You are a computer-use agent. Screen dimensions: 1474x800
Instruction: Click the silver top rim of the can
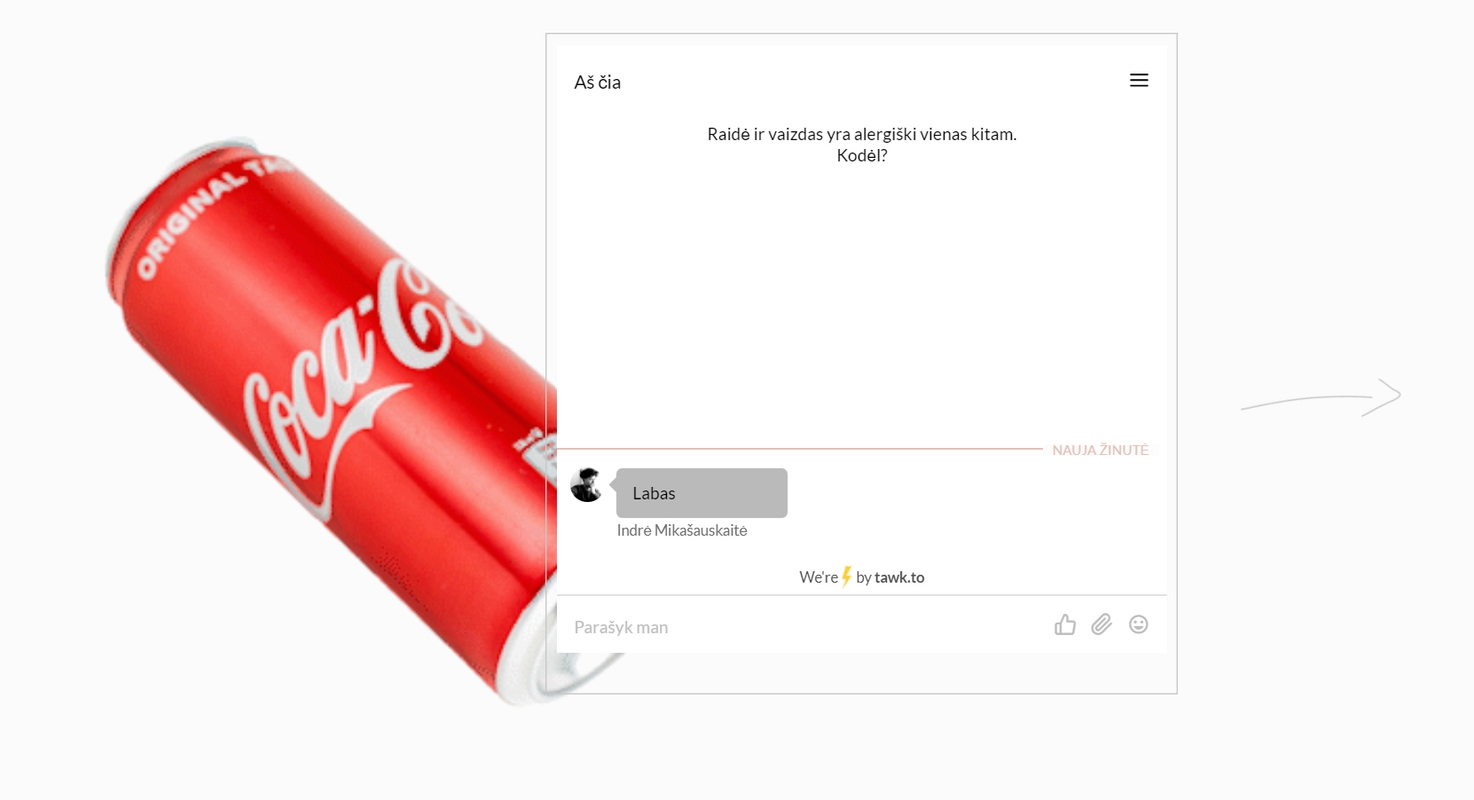point(165,215)
